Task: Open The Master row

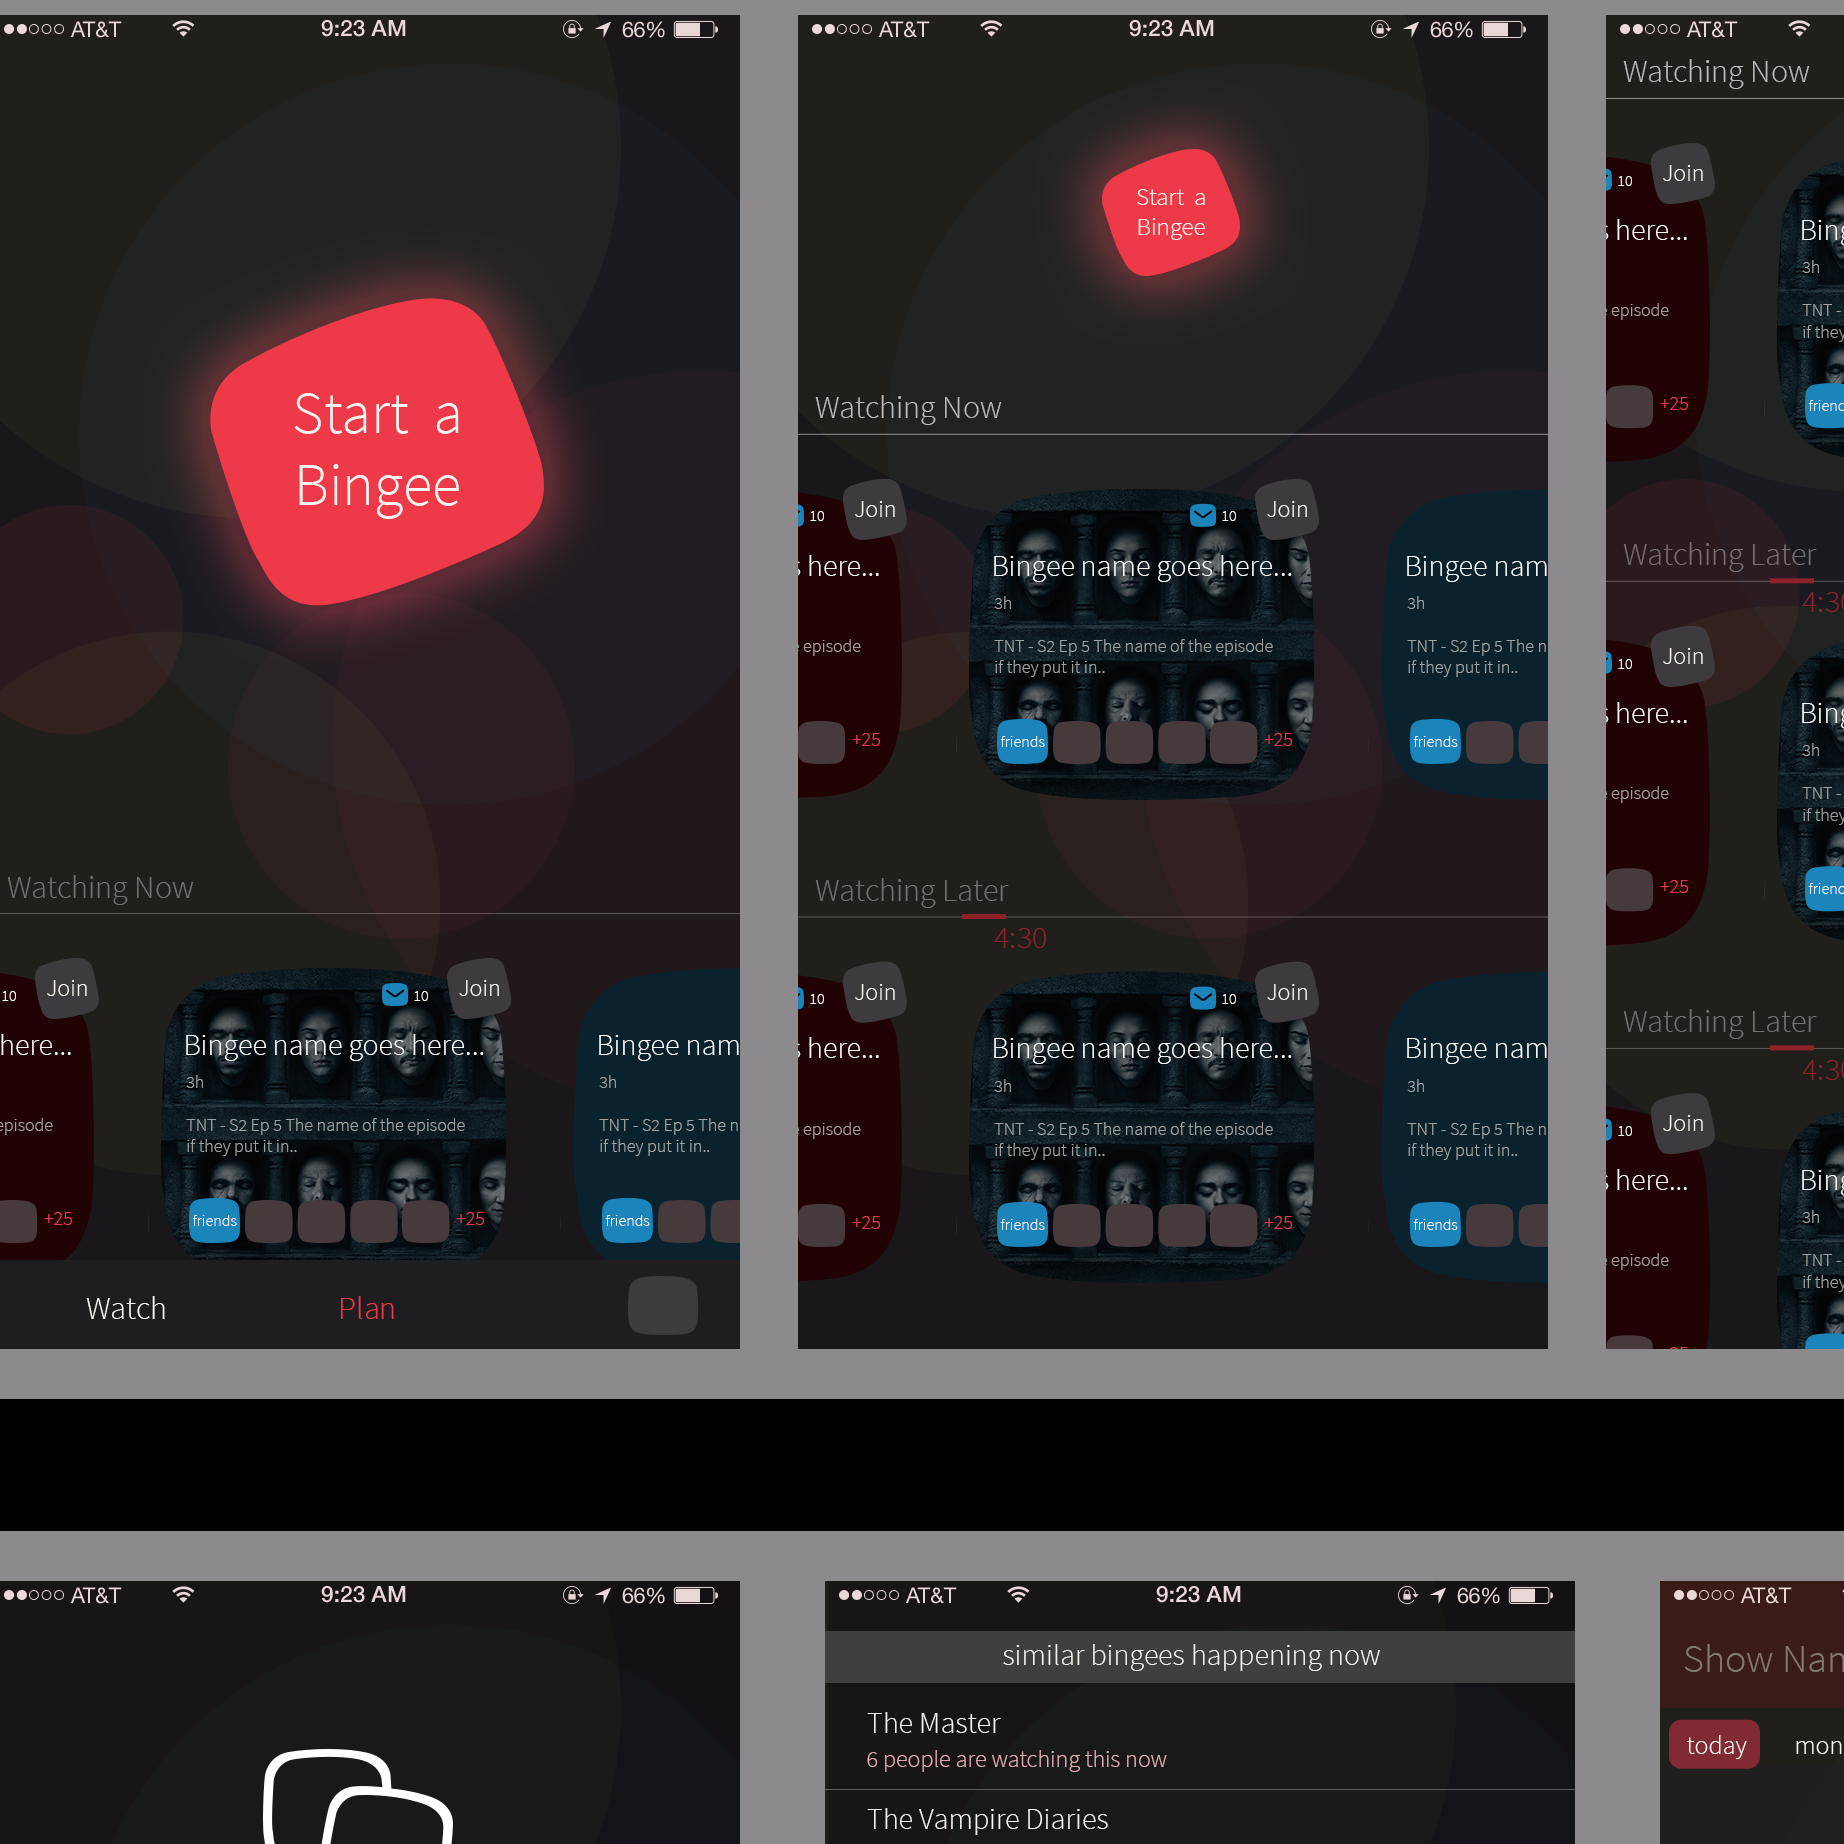Action: click(x=1200, y=1738)
